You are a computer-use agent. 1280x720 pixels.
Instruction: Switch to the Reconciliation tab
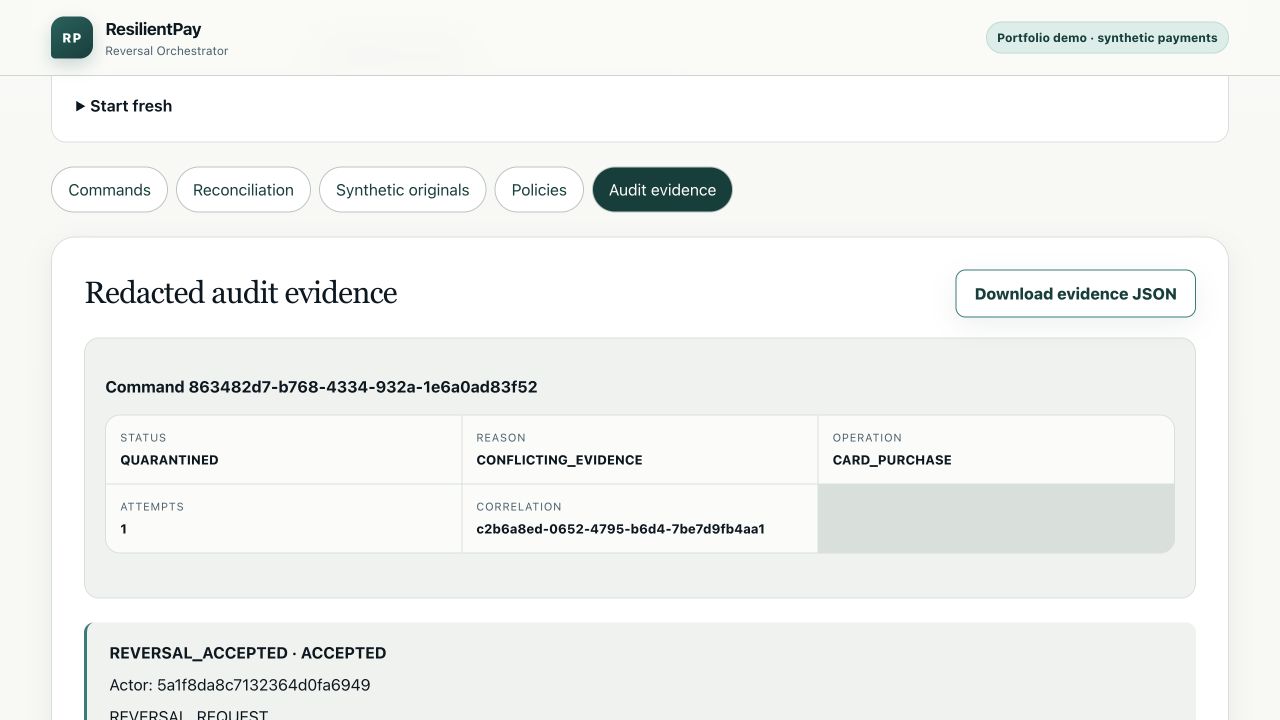[243, 190]
